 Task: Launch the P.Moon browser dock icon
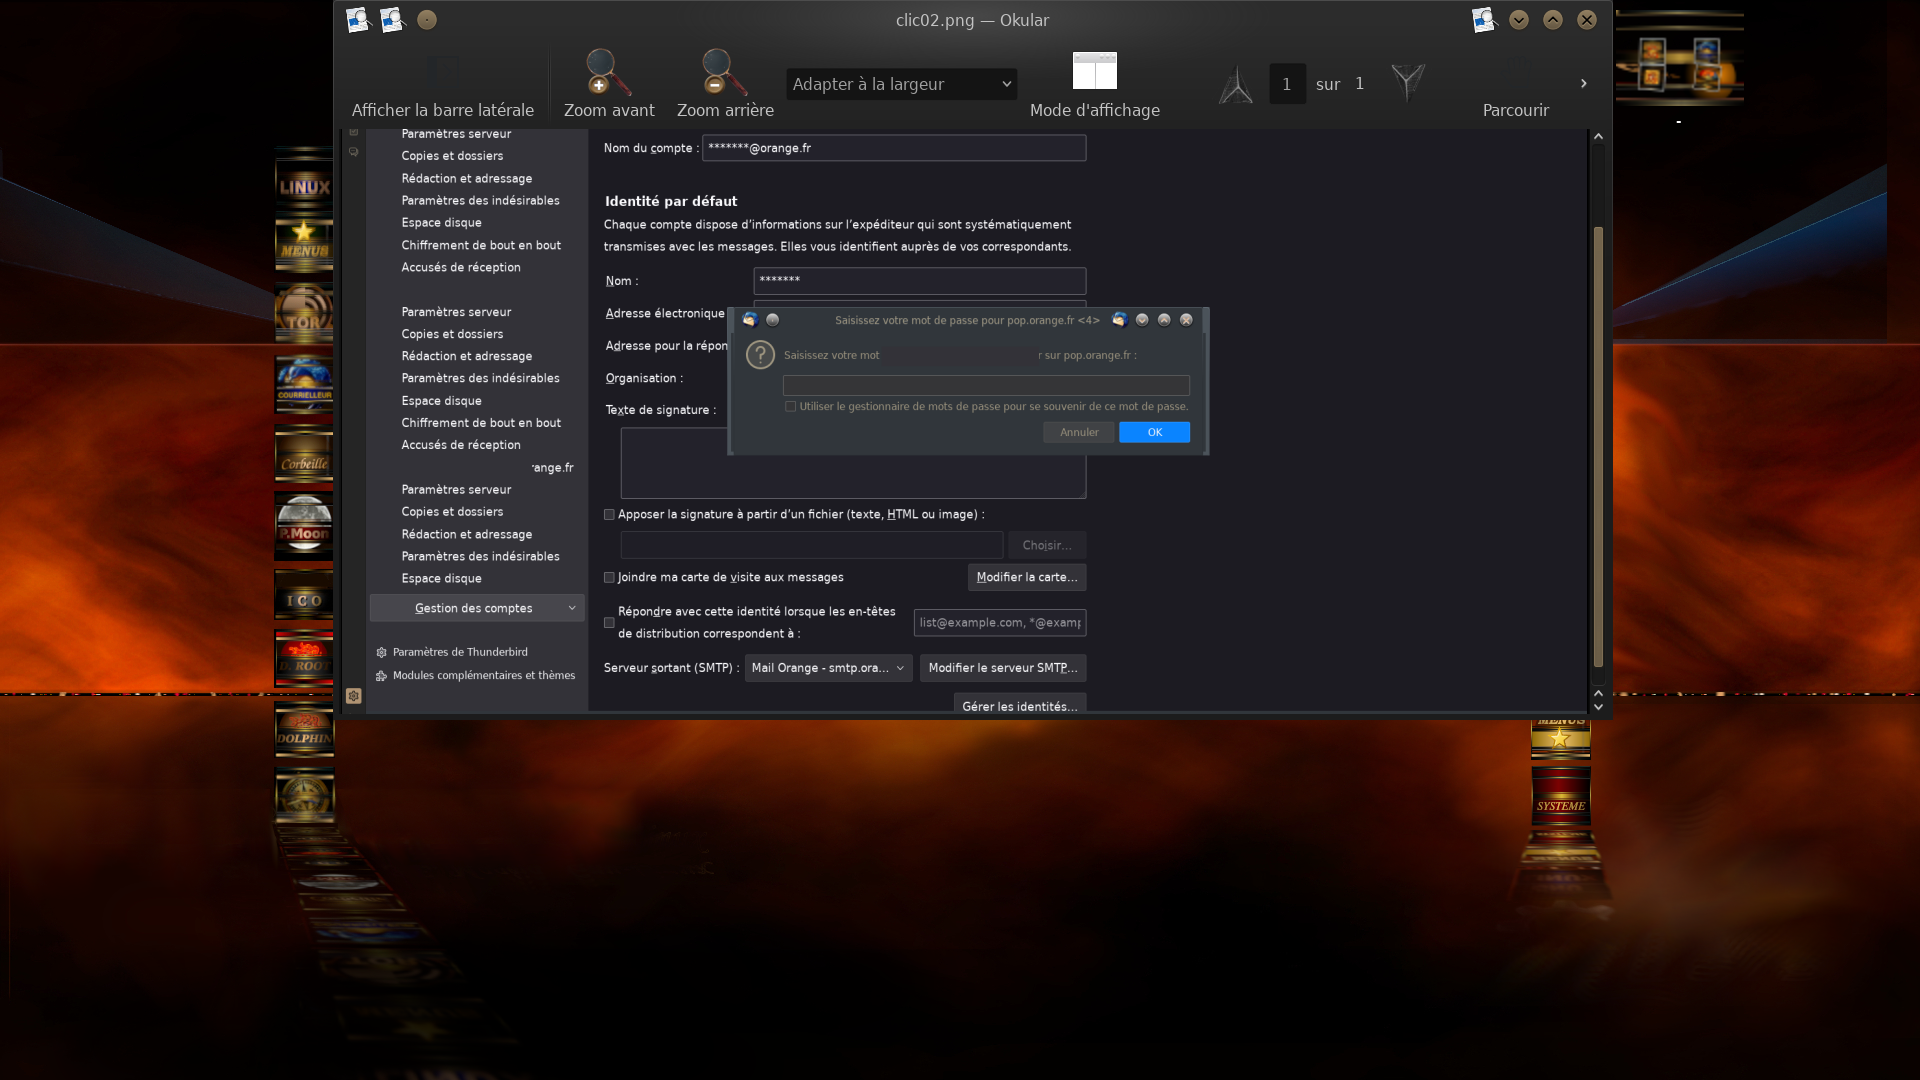tap(304, 525)
